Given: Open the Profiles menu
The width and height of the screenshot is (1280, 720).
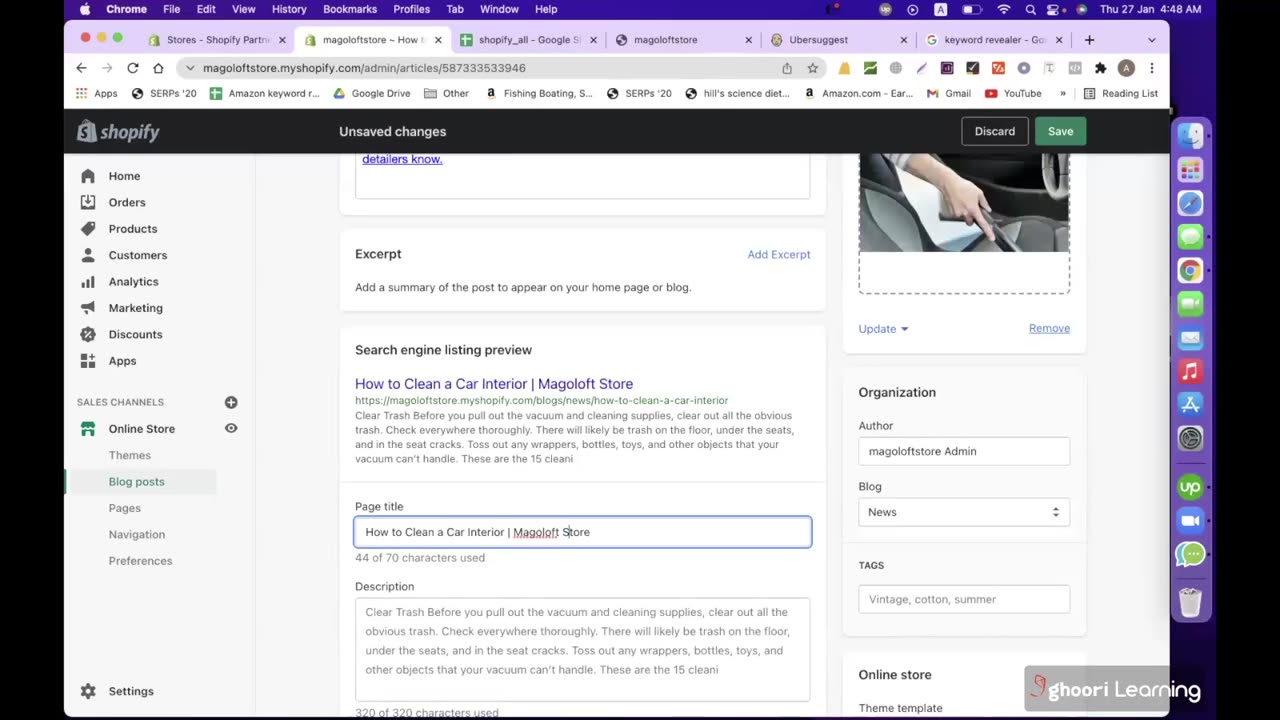Looking at the screenshot, I should [x=411, y=9].
